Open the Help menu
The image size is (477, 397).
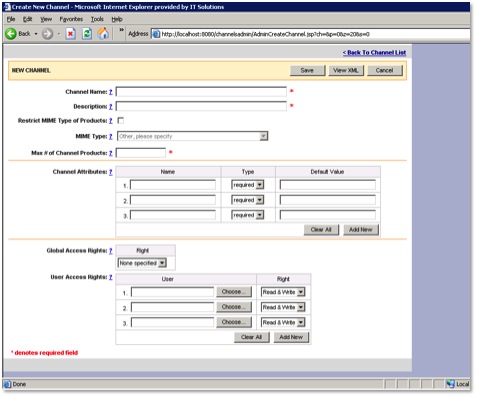(x=117, y=19)
